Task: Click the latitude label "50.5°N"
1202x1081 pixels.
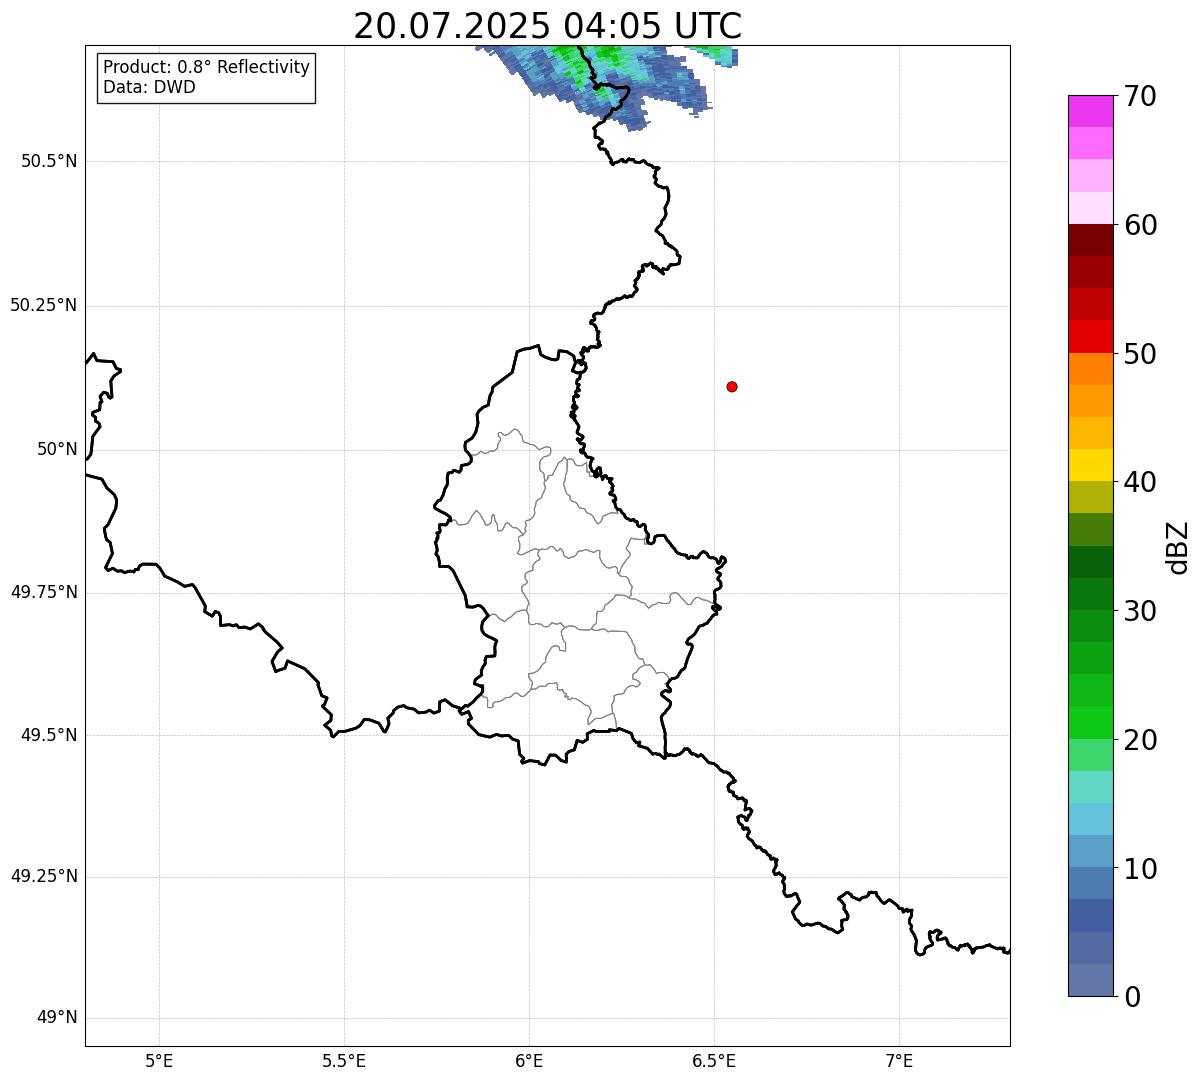Action: pyautogui.click(x=49, y=161)
